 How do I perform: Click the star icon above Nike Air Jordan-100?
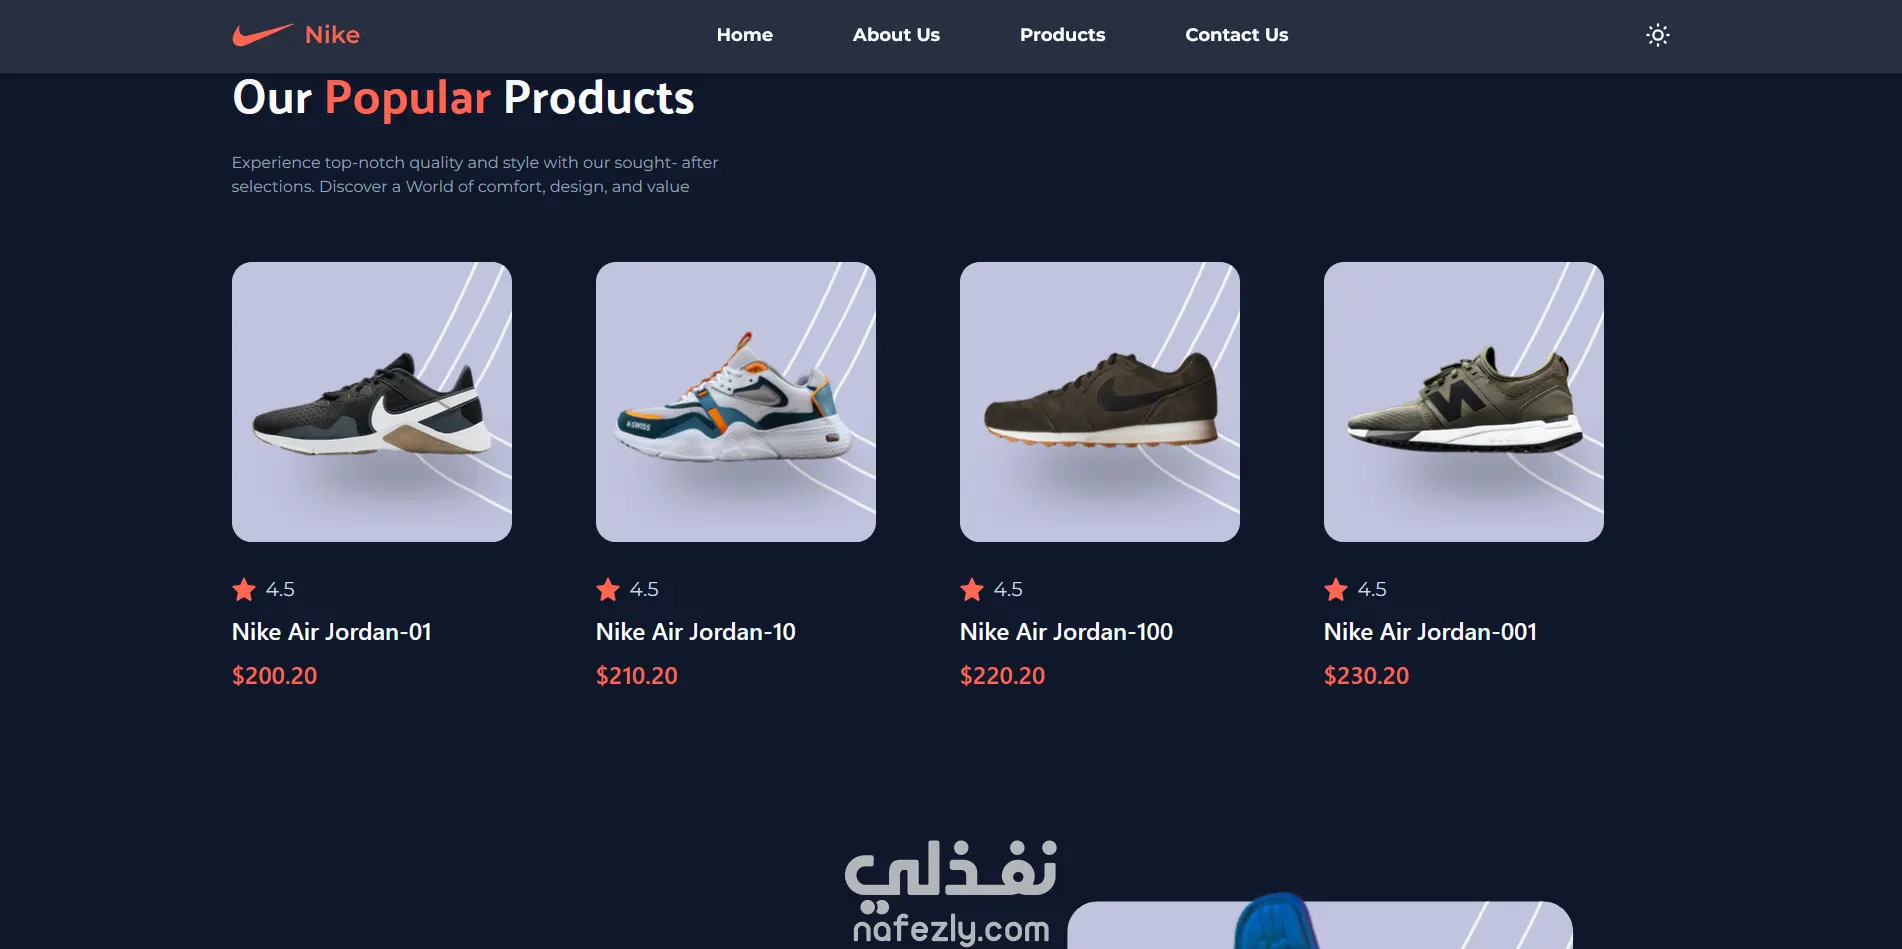tap(972, 589)
